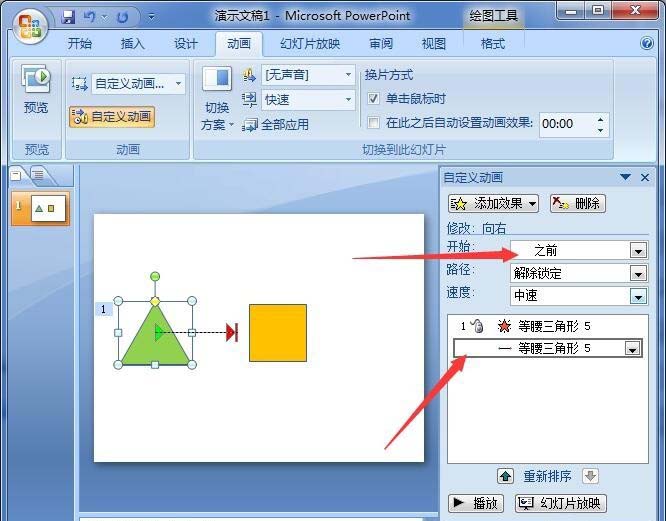Open the custom animation pane options arrow
Image resolution: width=666 pixels, height=521 pixels.
[625, 177]
